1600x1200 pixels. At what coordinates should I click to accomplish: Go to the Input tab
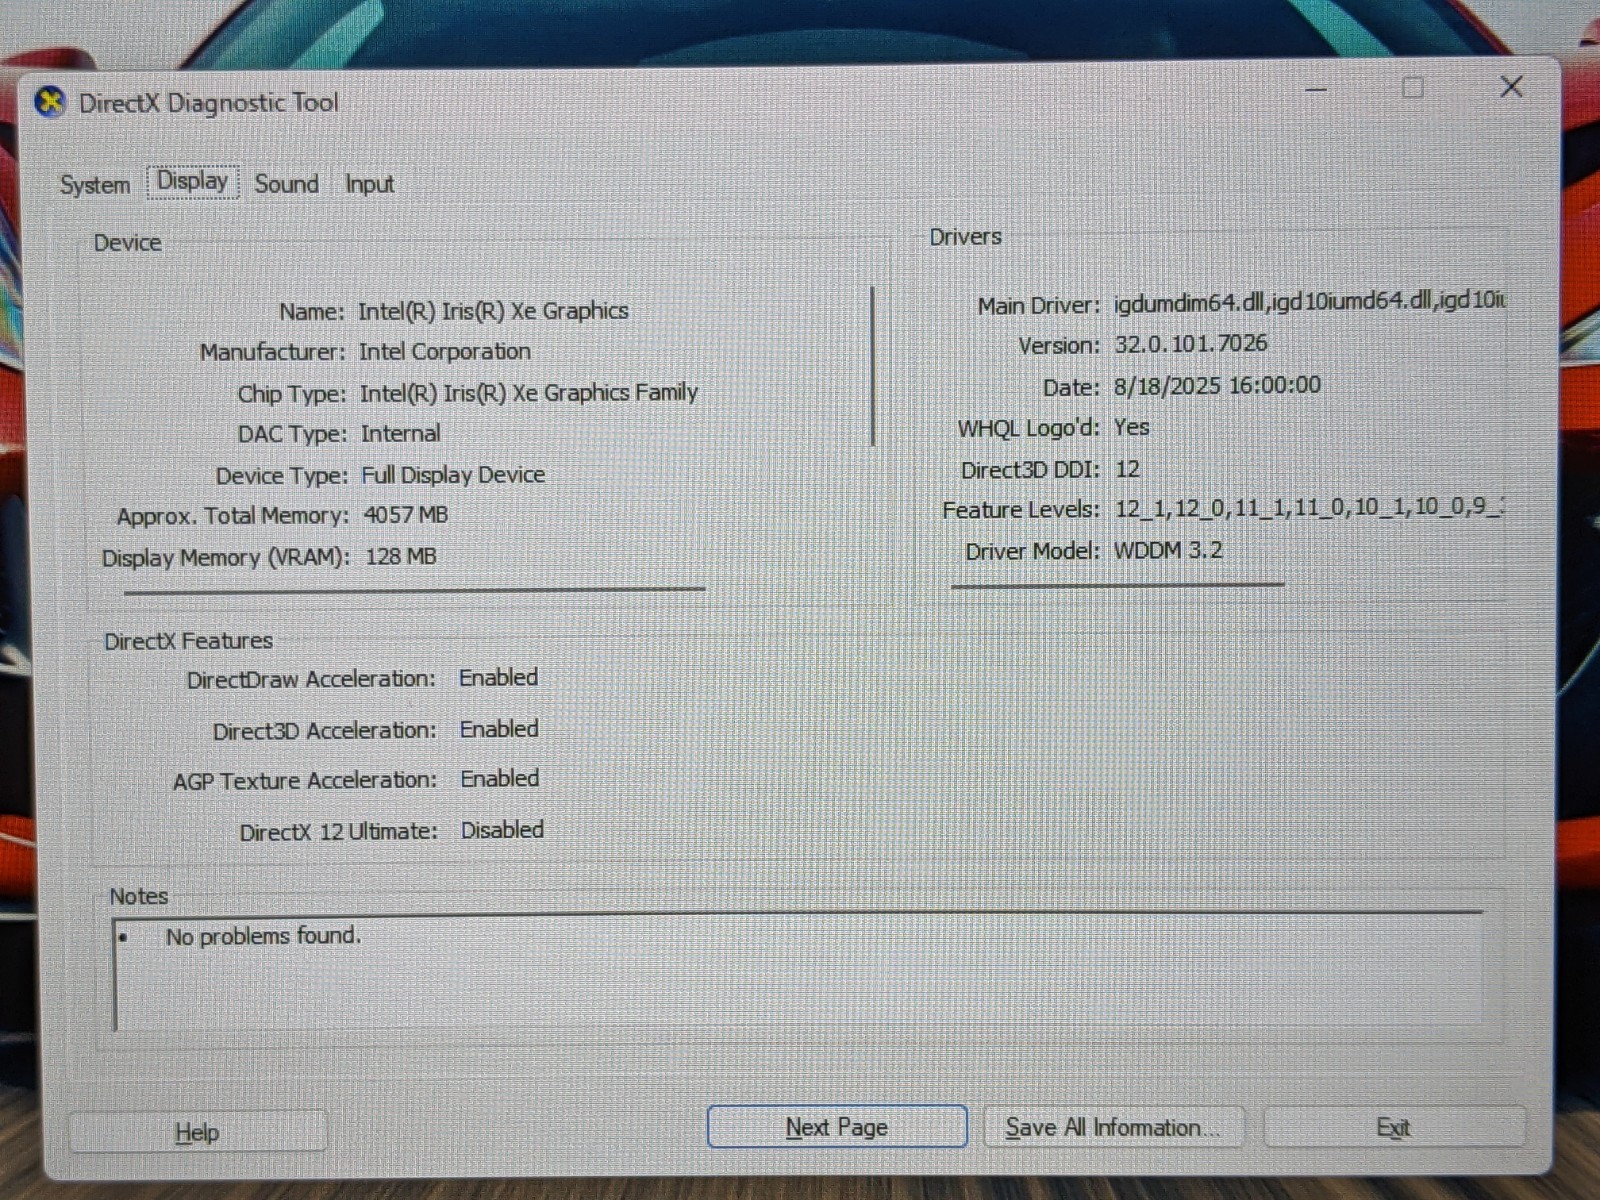369,185
